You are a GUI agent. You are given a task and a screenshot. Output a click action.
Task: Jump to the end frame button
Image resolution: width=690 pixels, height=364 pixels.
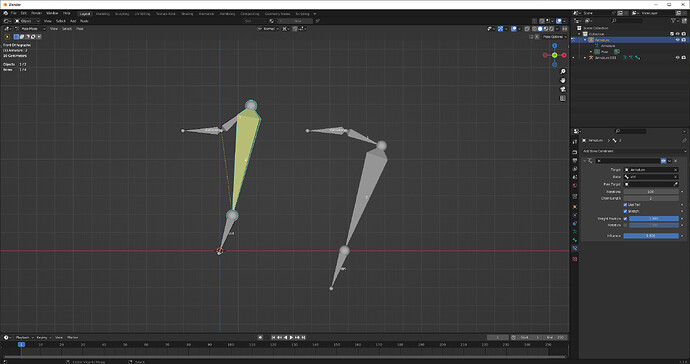click(303, 338)
